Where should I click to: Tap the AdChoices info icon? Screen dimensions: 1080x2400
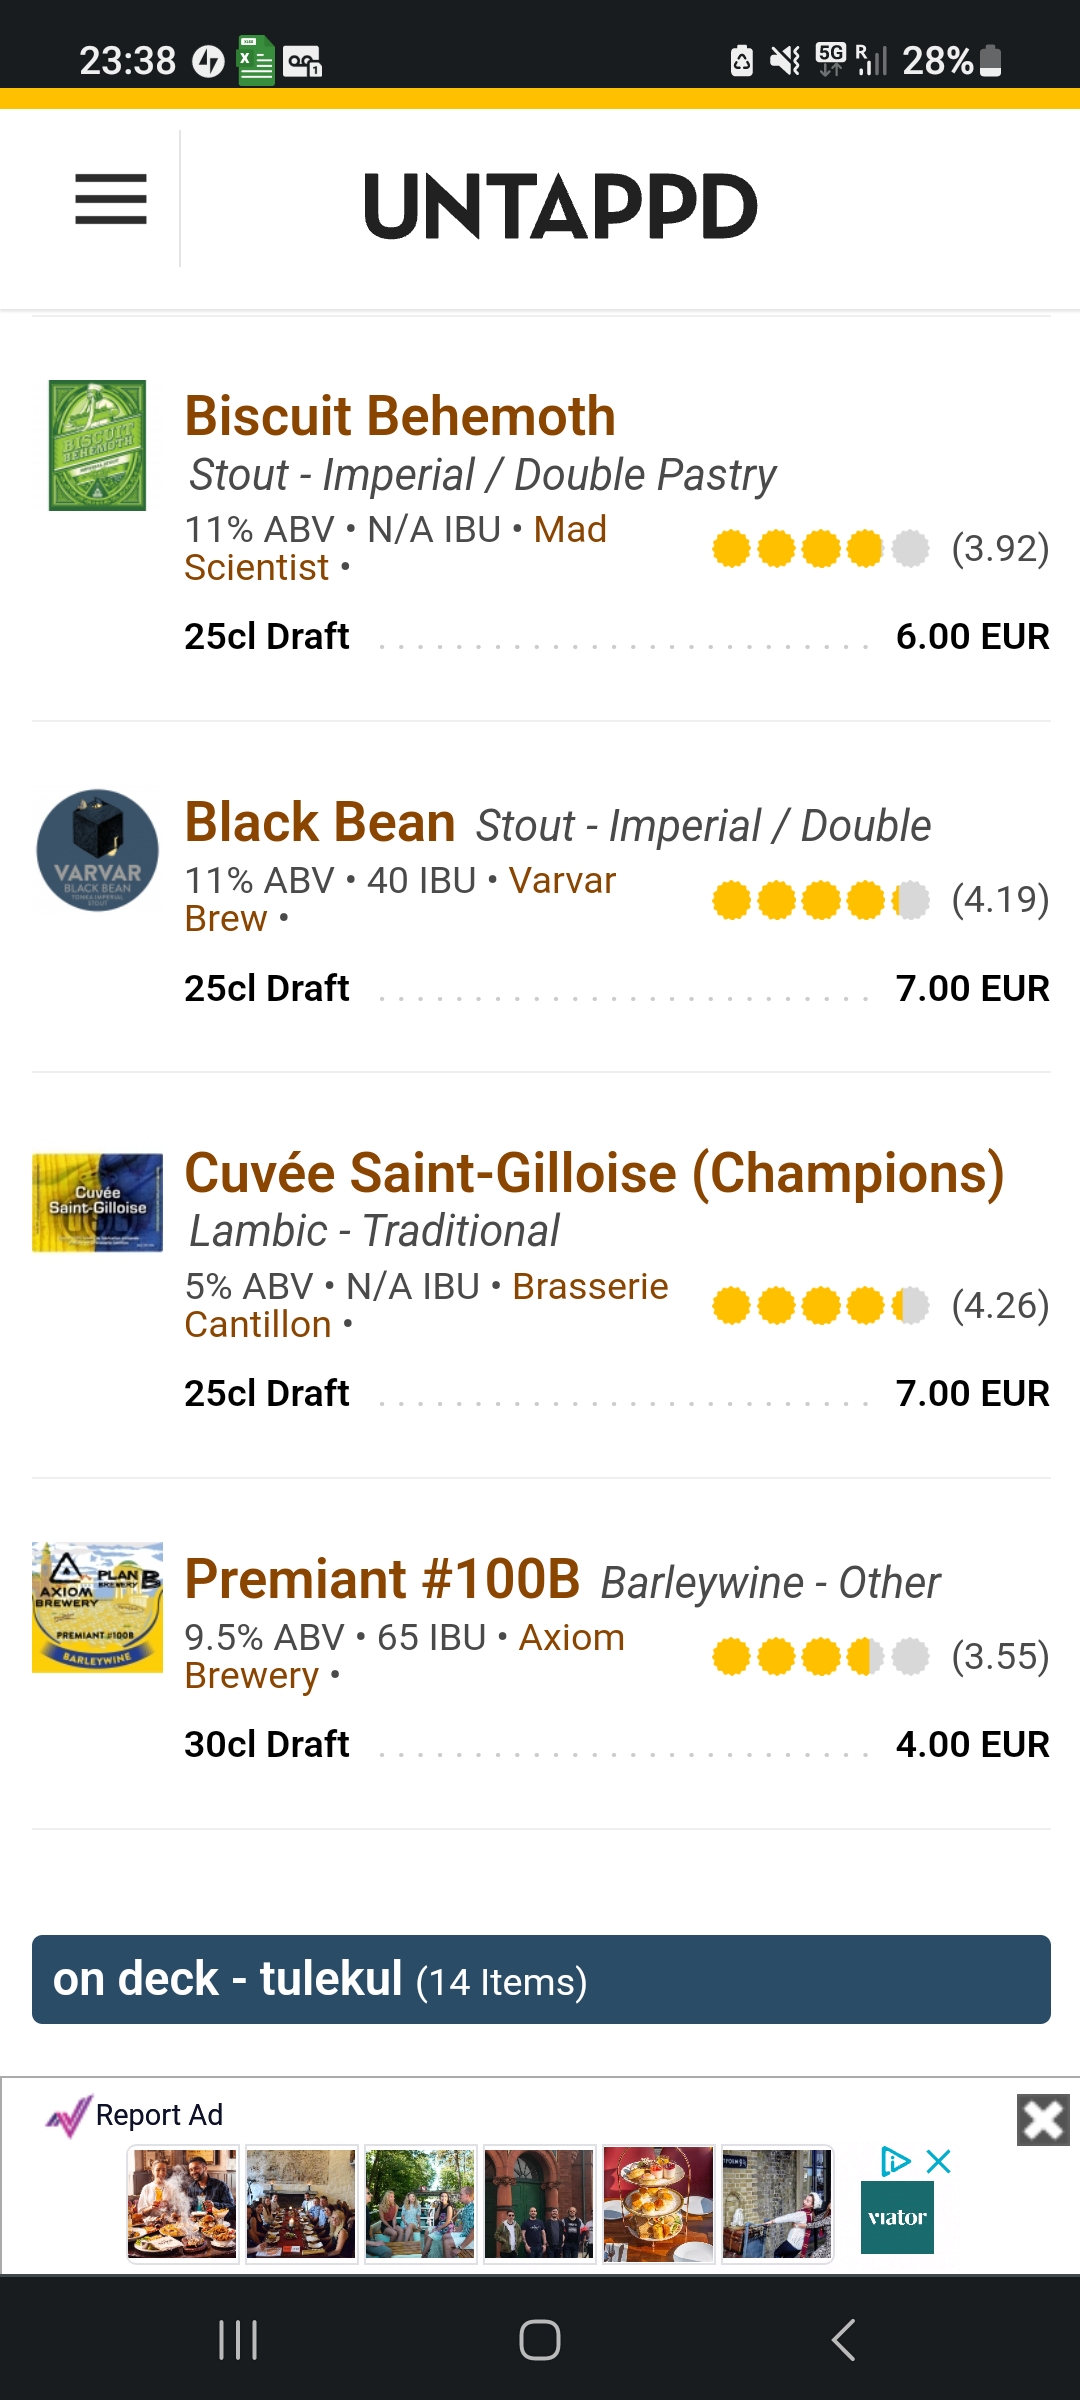pyautogui.click(x=894, y=2162)
